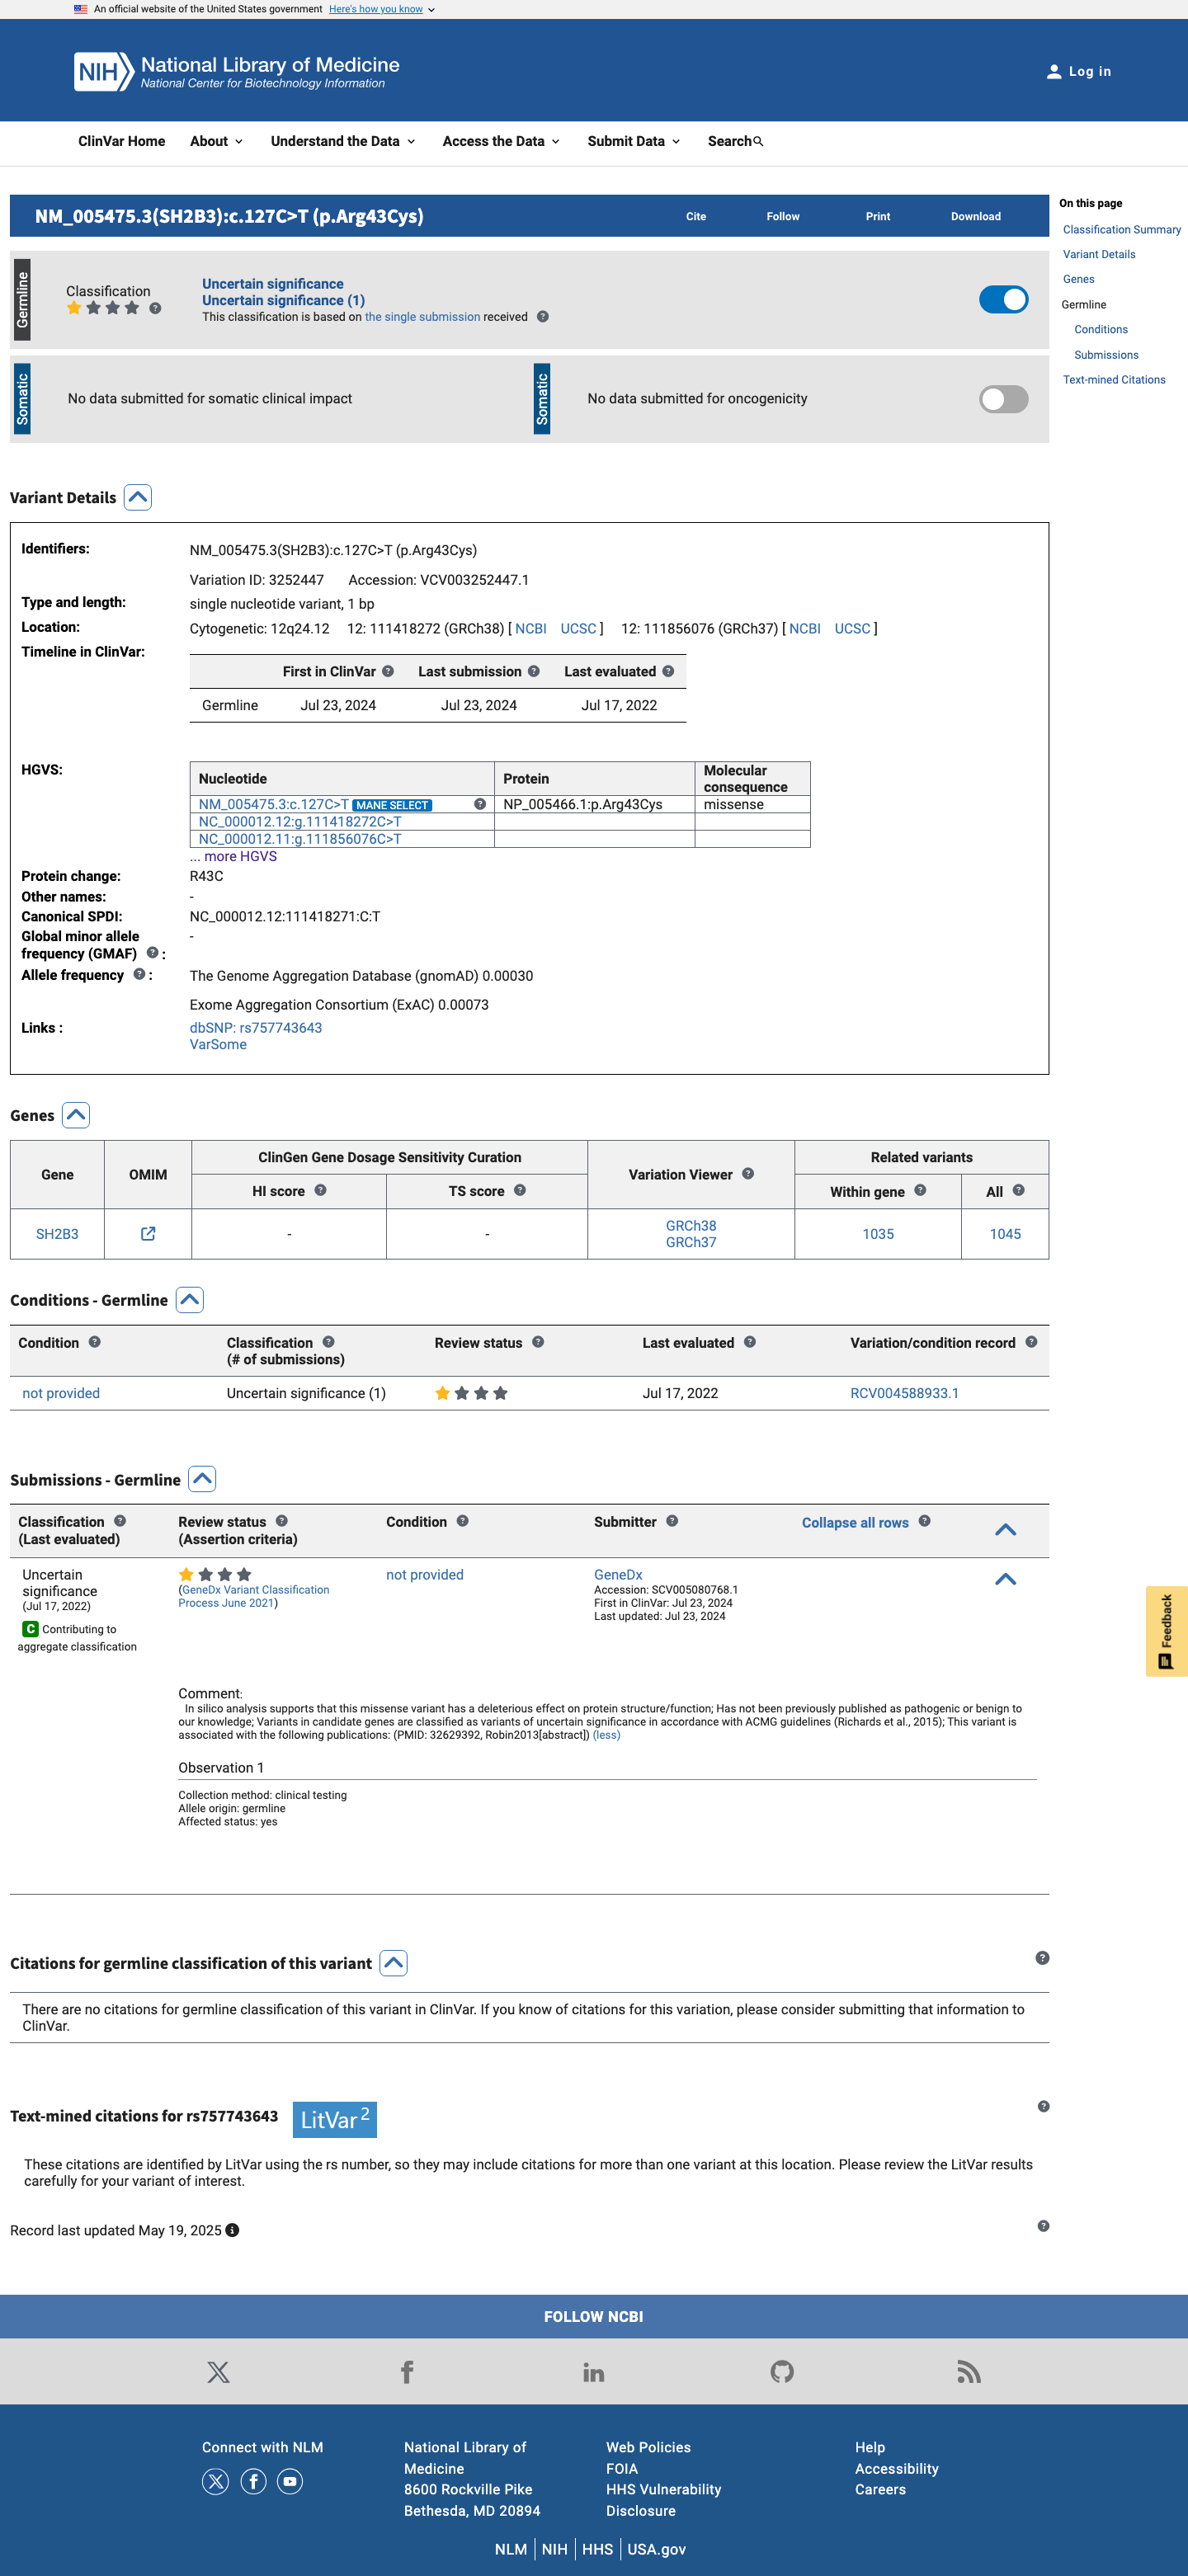Image resolution: width=1188 pixels, height=2576 pixels.
Task: Click the Log in user icon
Action: (1053, 72)
